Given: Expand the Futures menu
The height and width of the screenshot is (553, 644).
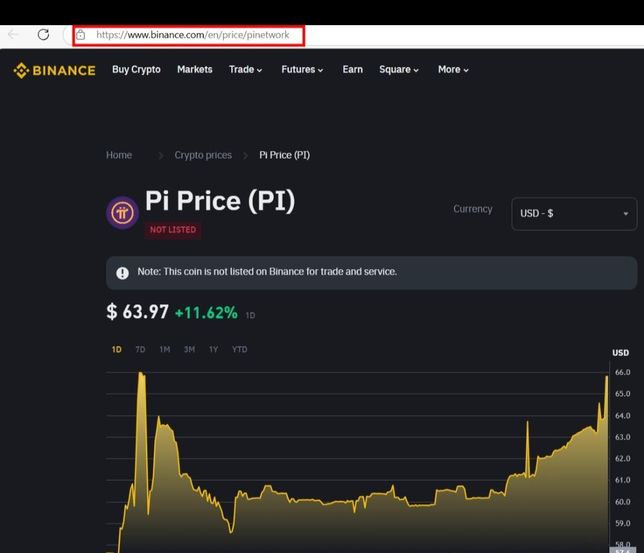Looking at the screenshot, I should point(302,70).
